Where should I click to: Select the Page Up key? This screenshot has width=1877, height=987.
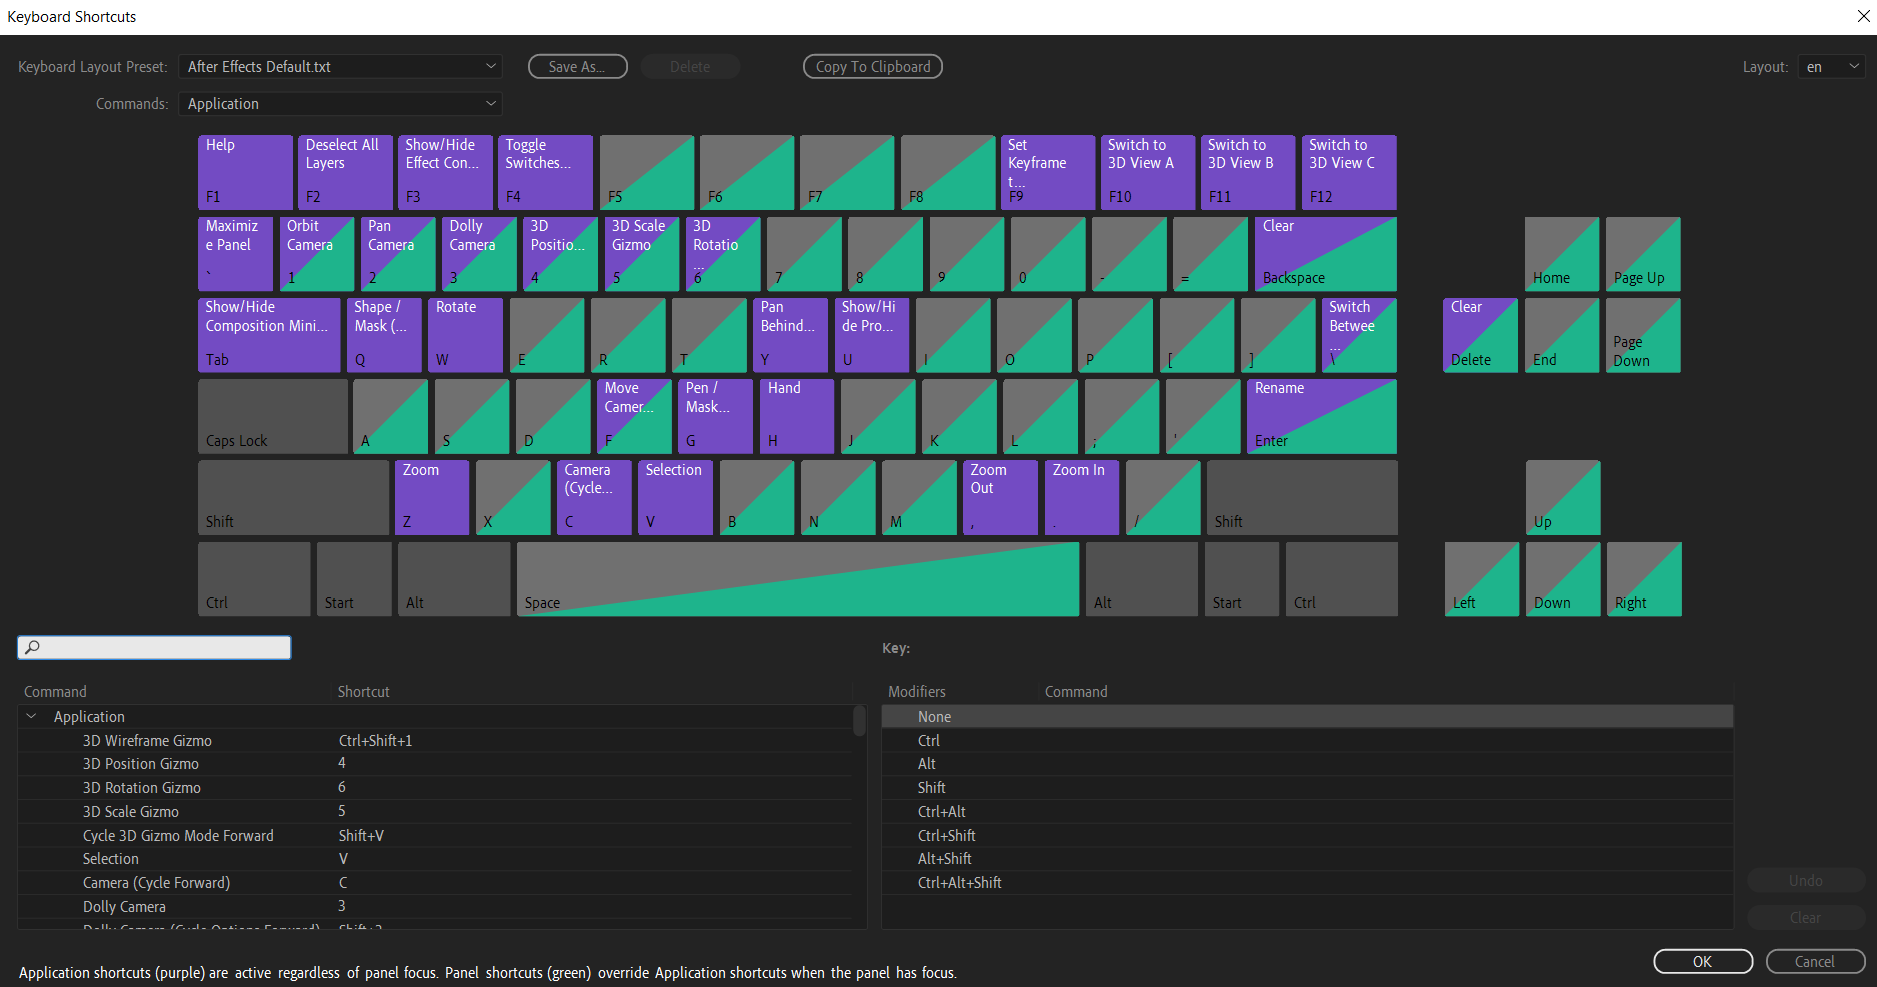(1643, 254)
